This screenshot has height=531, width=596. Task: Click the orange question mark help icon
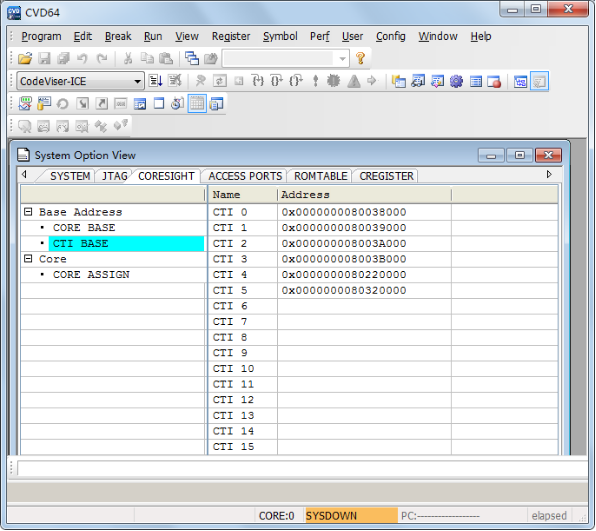(x=360, y=59)
